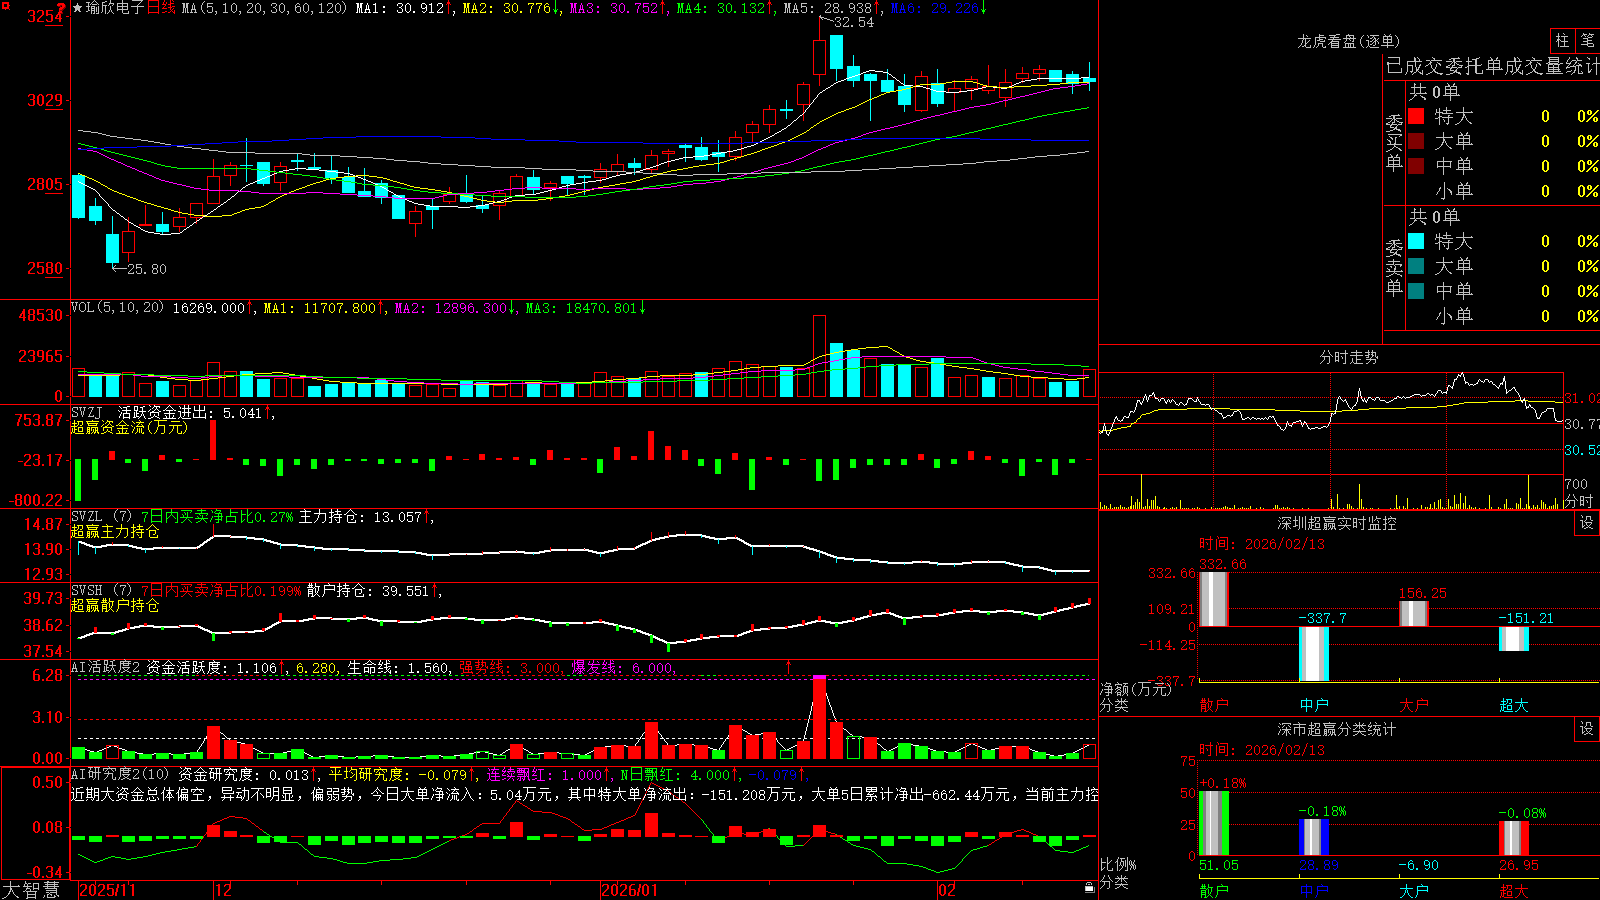Click the 已成交委托单成交量统计 header
Screen dimensions: 1600x900
[1492, 66]
